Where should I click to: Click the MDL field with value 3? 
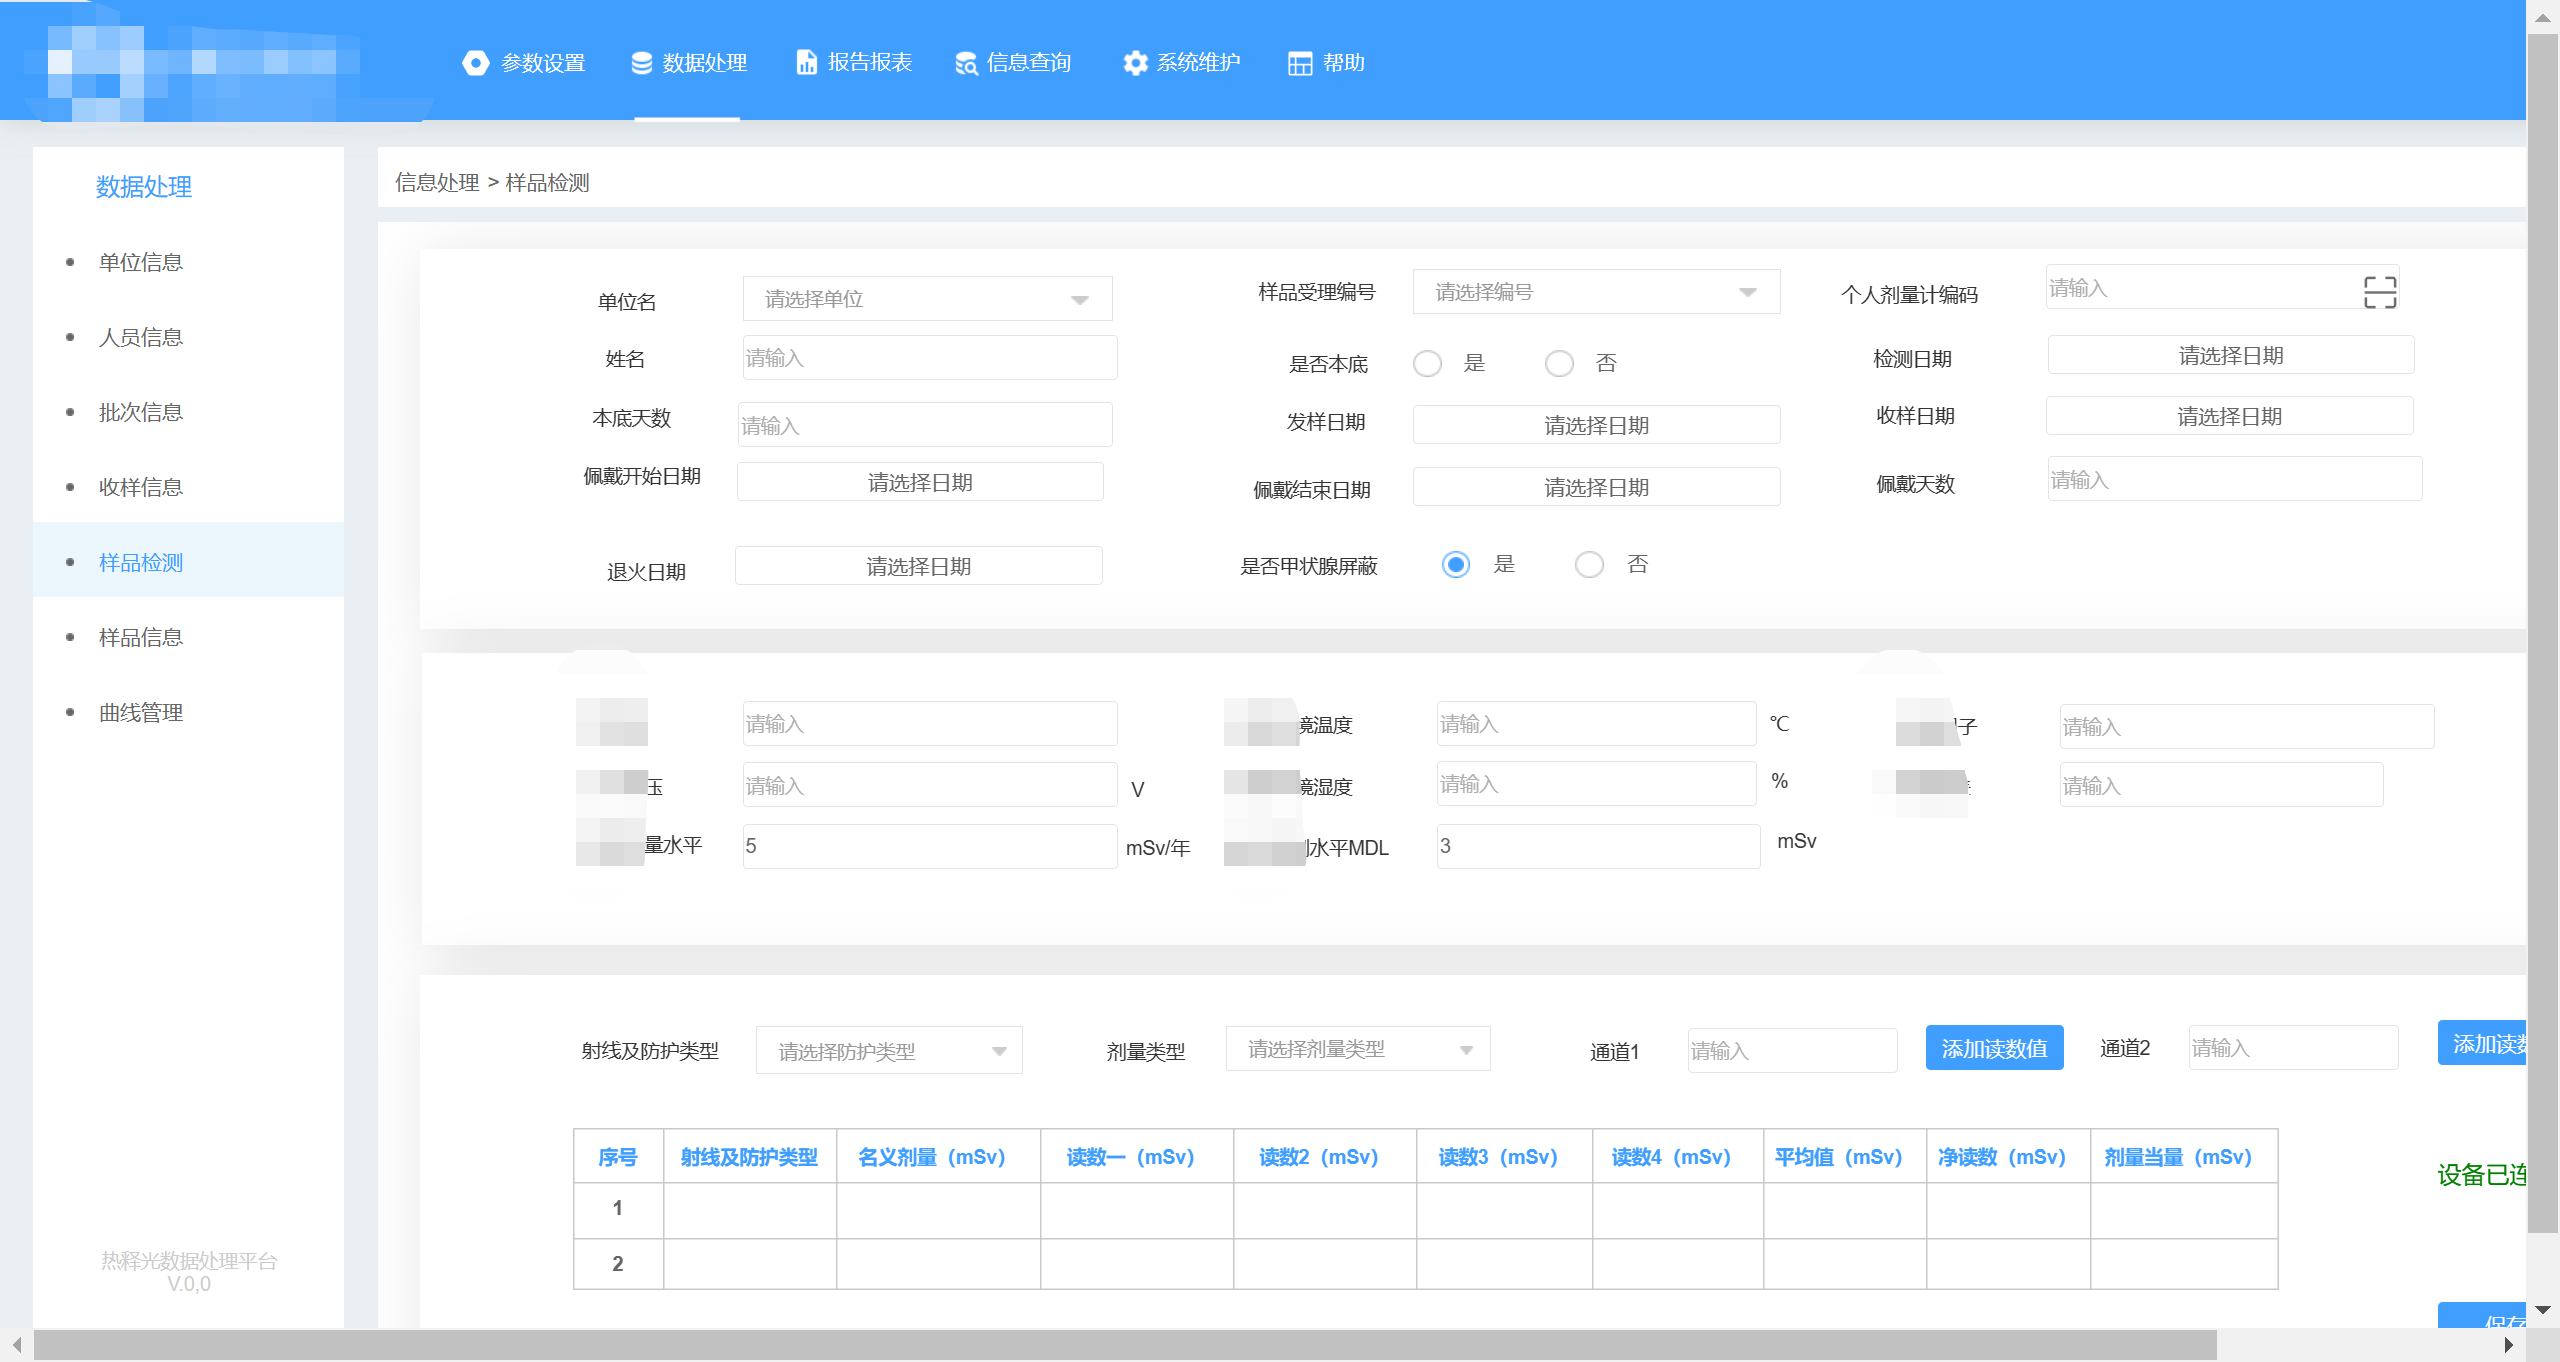coord(1598,846)
